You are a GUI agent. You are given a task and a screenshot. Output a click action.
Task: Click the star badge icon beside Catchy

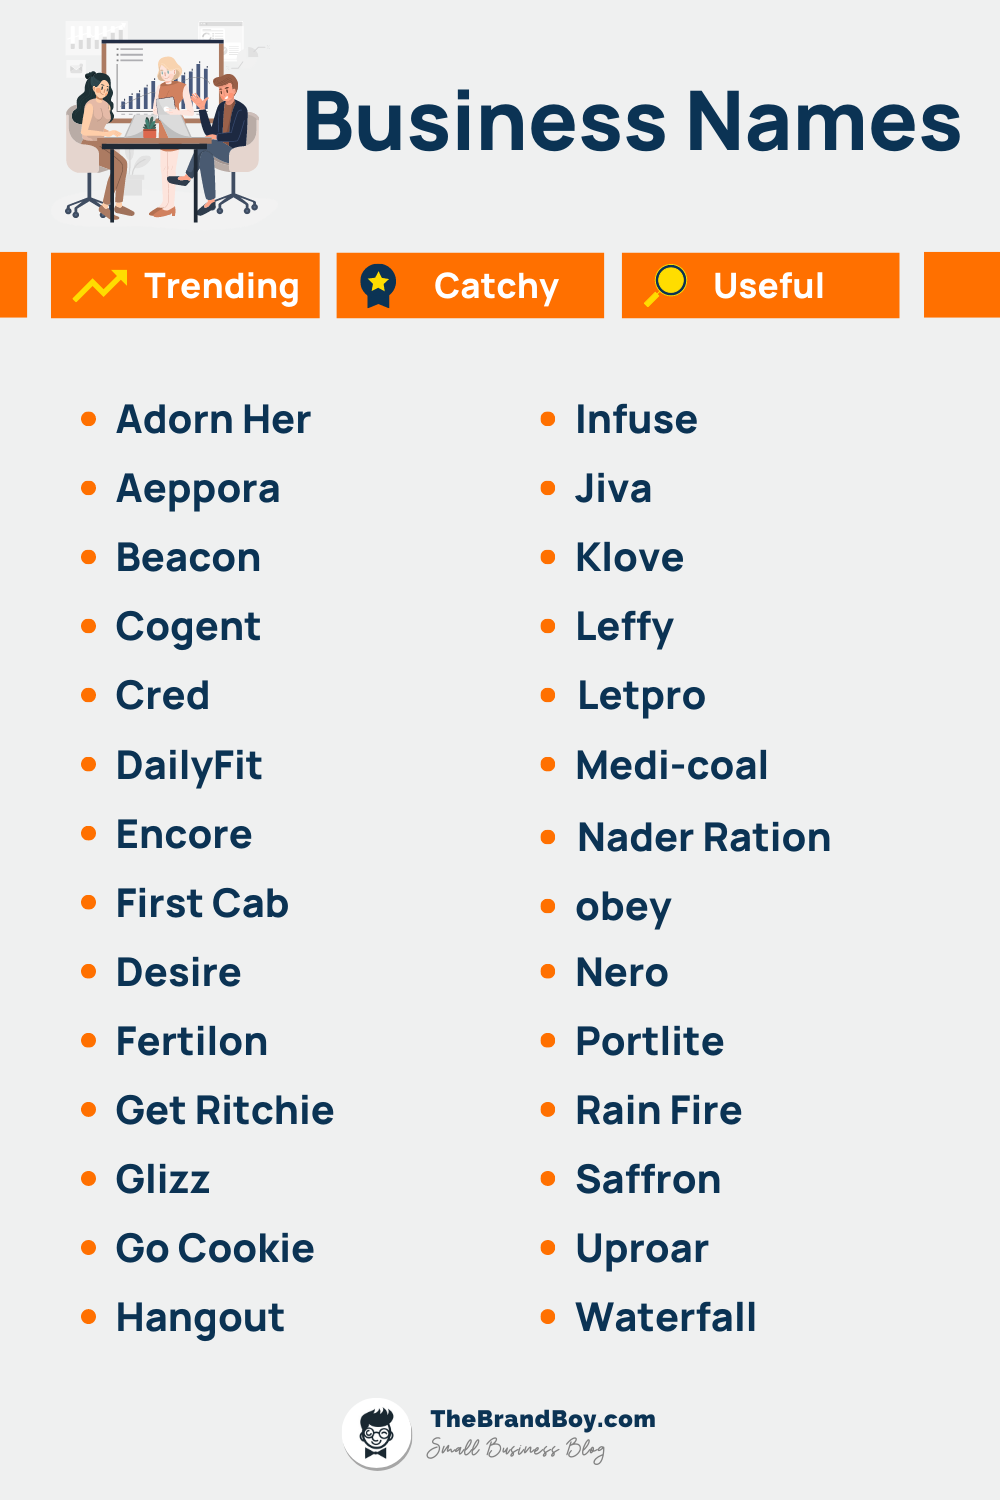378,286
